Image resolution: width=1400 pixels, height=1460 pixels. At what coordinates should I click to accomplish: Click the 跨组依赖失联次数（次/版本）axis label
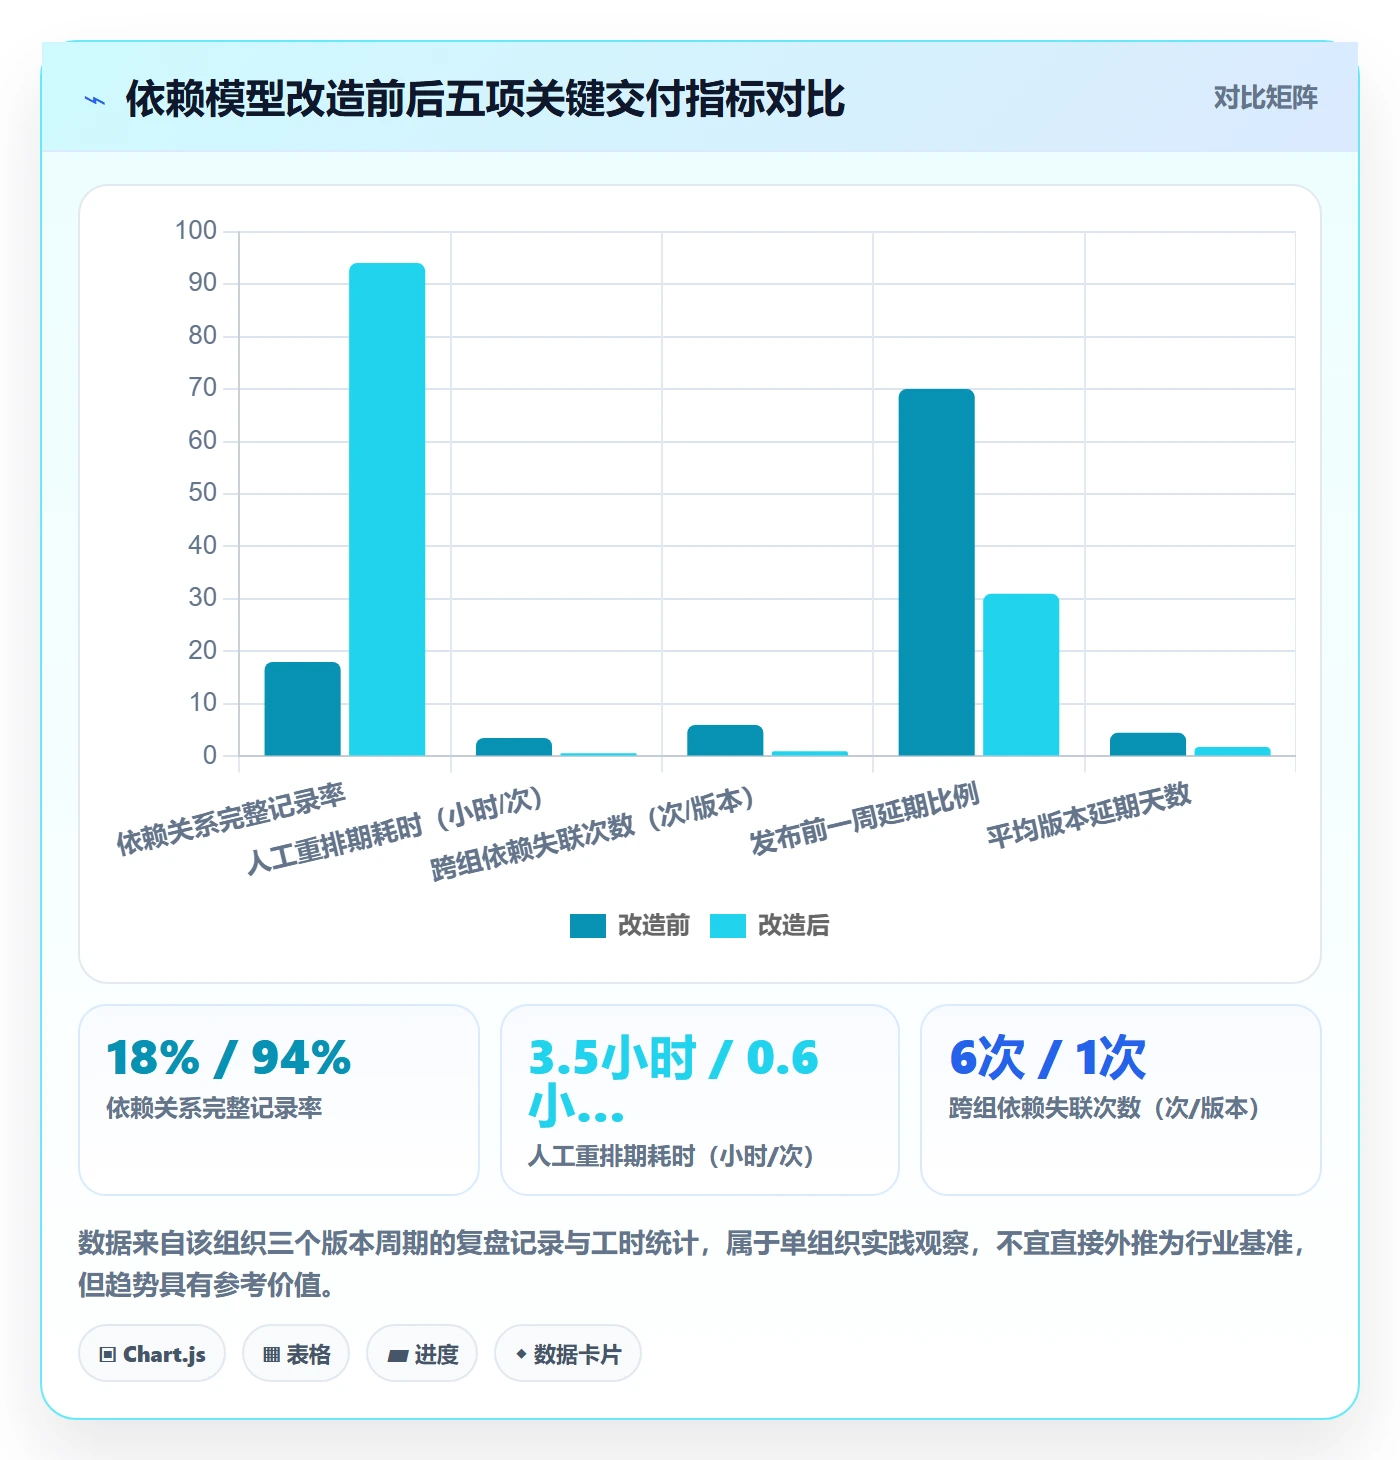[593, 834]
